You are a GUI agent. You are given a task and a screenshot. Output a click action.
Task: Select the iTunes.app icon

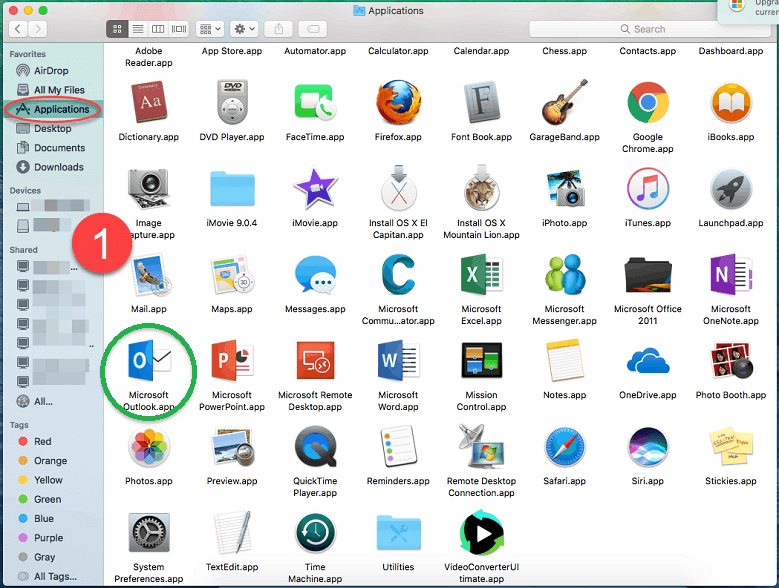pyautogui.click(x=648, y=189)
